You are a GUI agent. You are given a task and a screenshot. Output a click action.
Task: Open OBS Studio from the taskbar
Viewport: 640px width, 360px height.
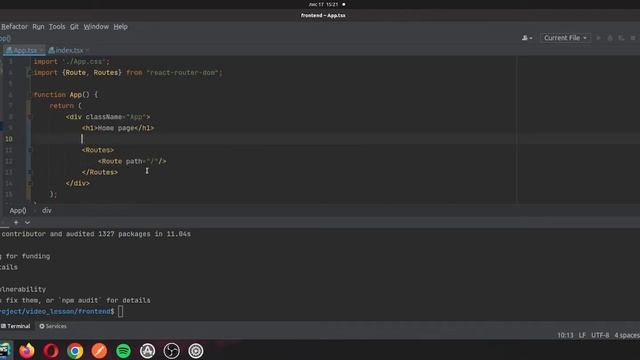[x=171, y=351]
